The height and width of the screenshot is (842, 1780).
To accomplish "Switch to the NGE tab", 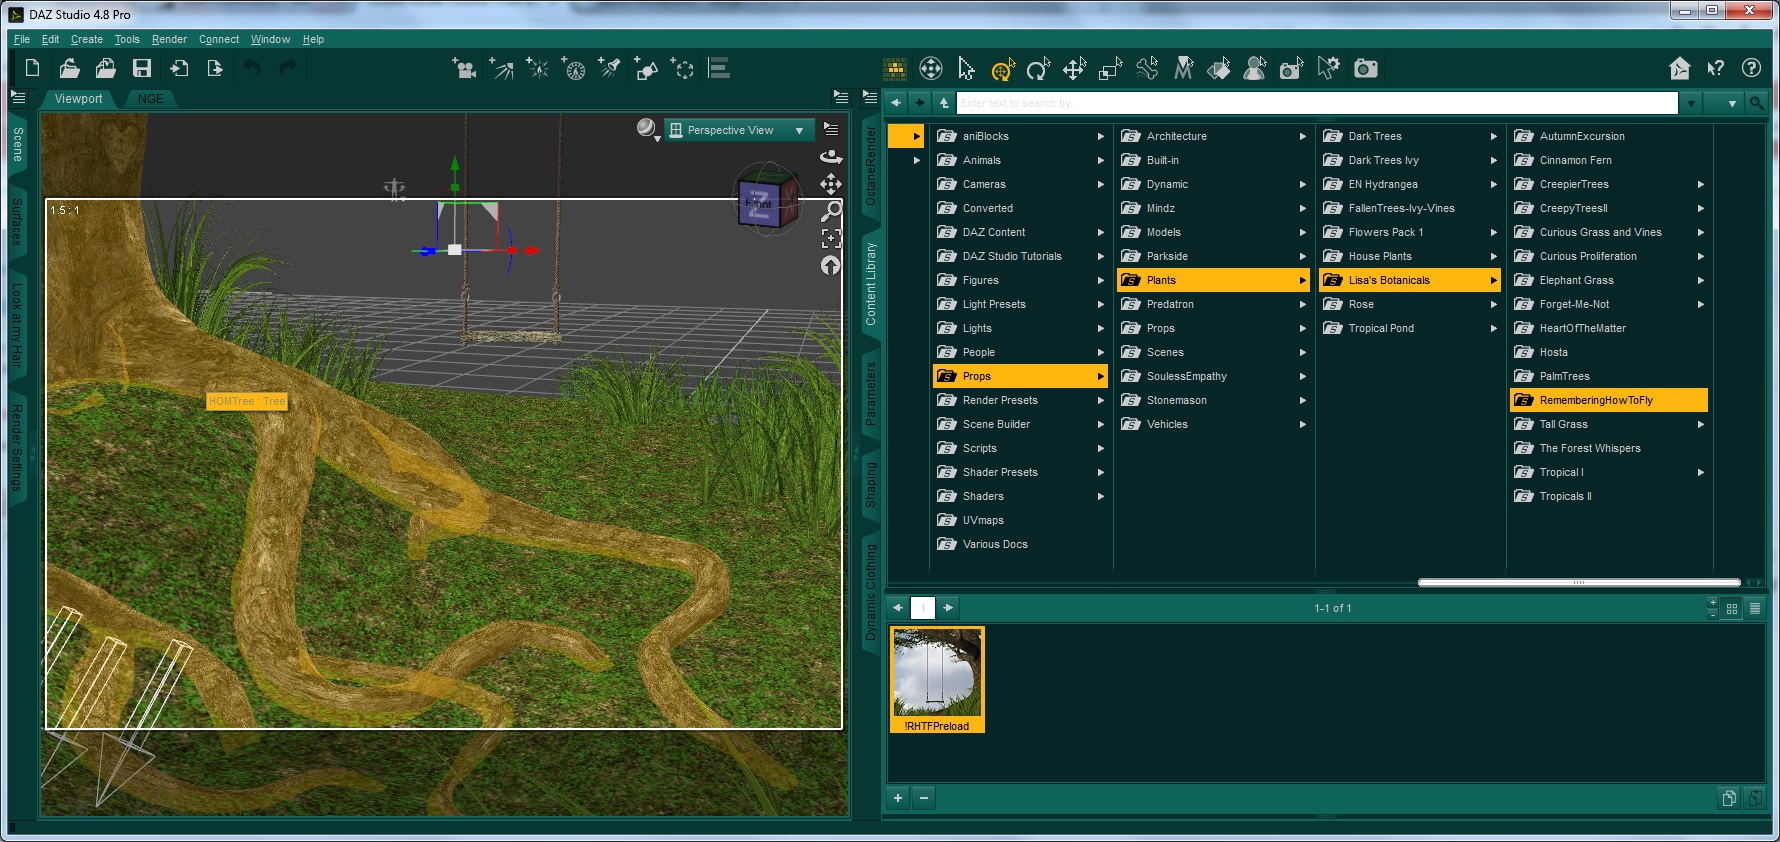I will click(150, 99).
